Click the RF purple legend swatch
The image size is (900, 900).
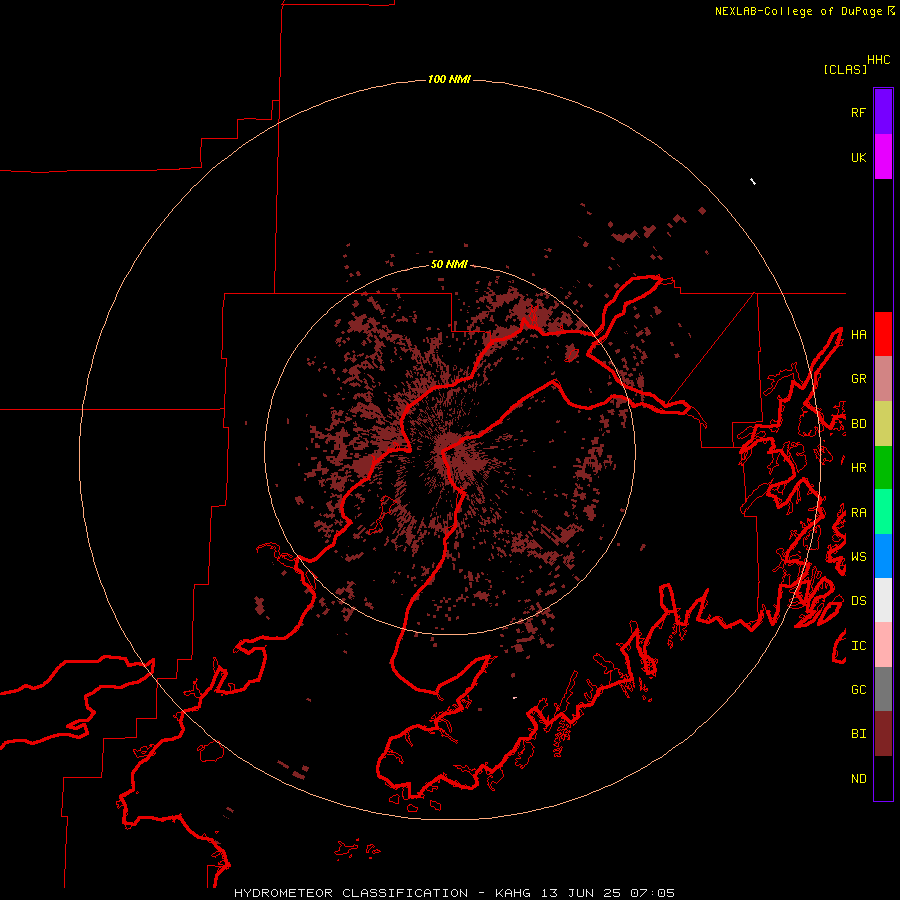tap(883, 112)
